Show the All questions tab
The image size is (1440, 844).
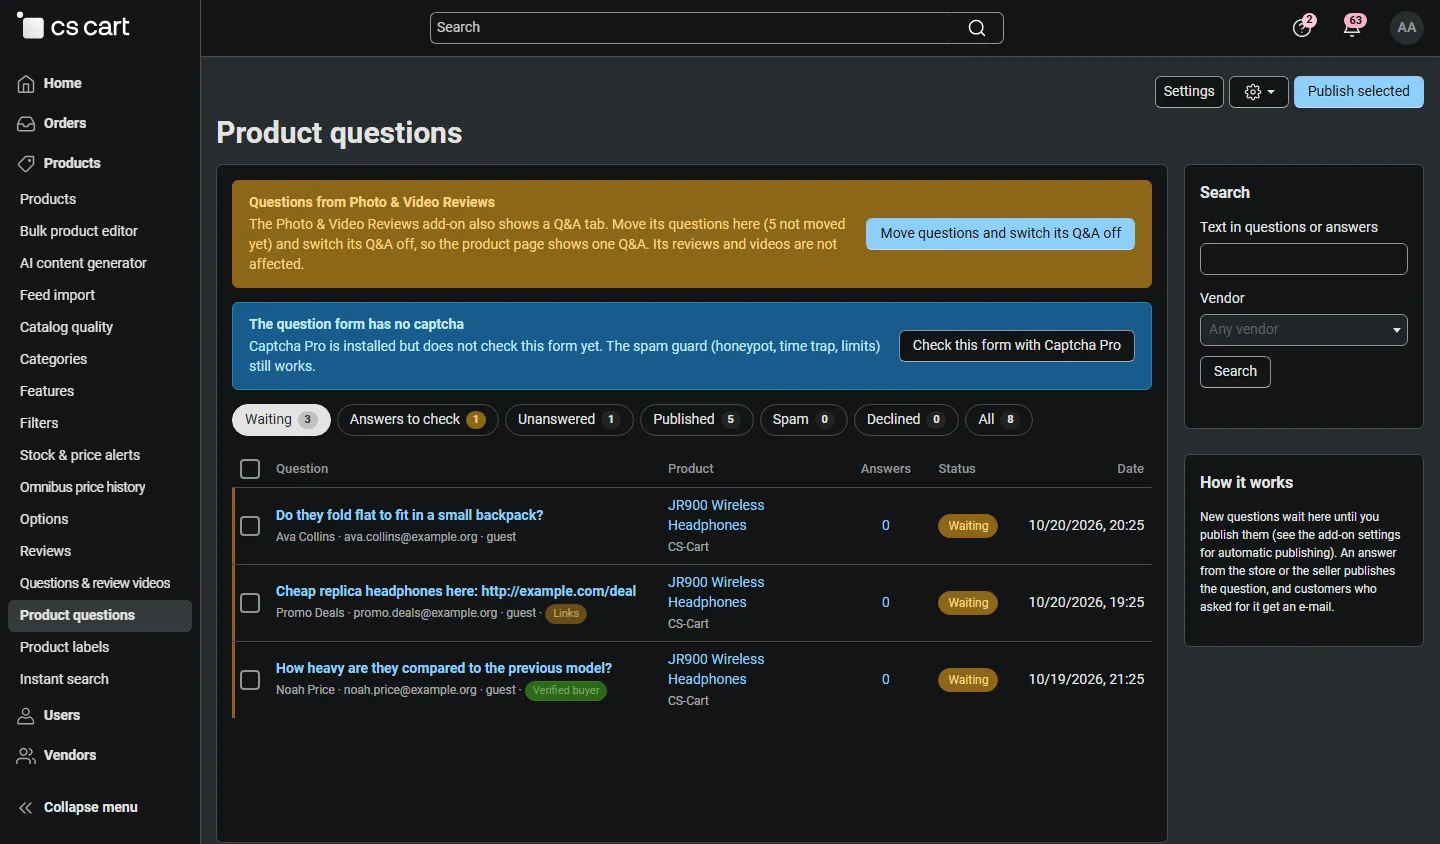tap(998, 420)
